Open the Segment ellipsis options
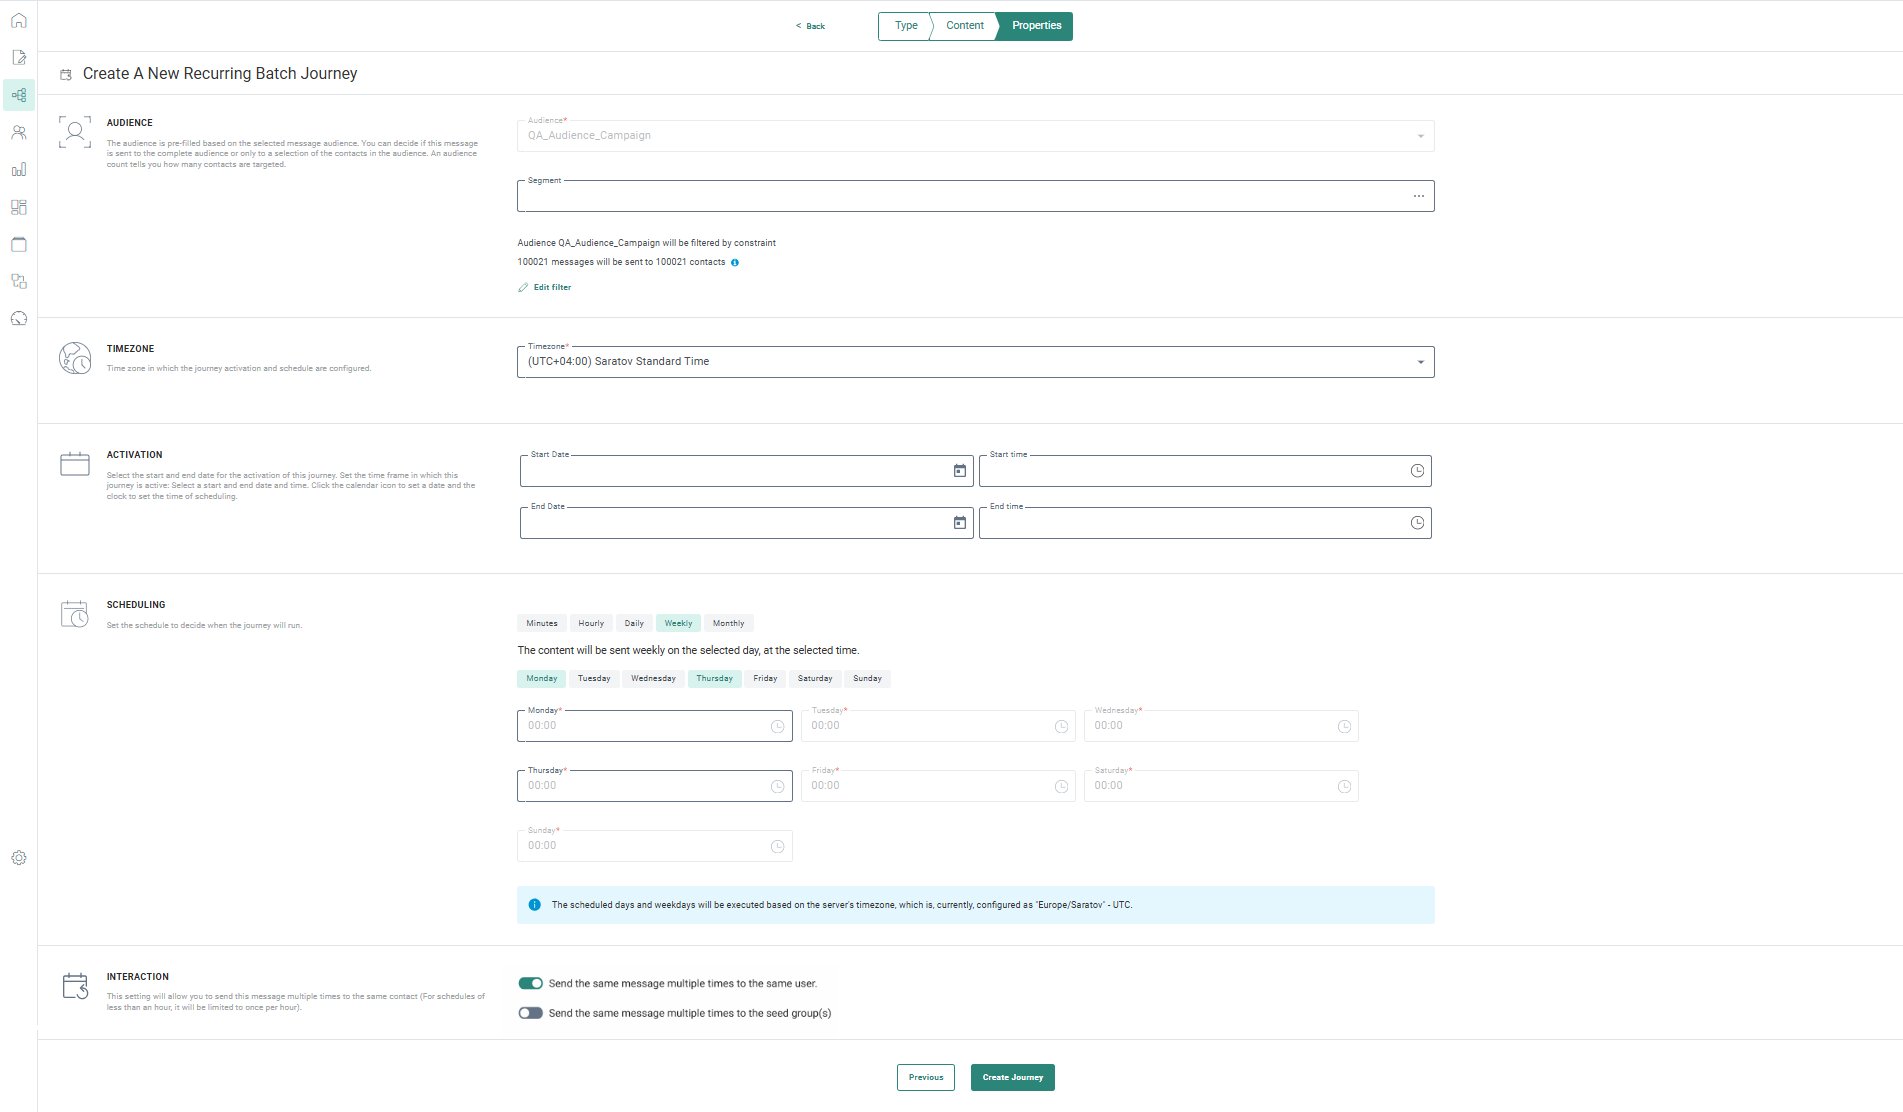1903x1112 pixels. 1418,196
